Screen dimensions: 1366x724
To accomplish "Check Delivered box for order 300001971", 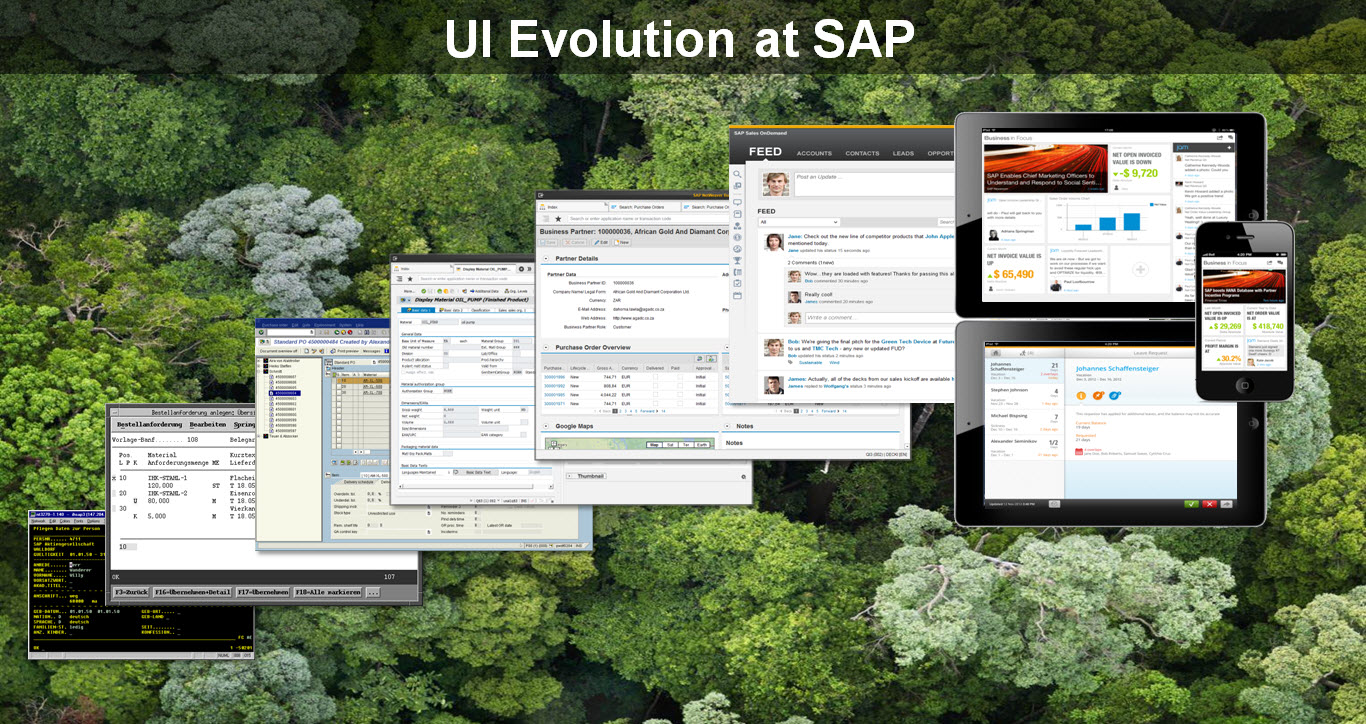I will click(x=656, y=404).
